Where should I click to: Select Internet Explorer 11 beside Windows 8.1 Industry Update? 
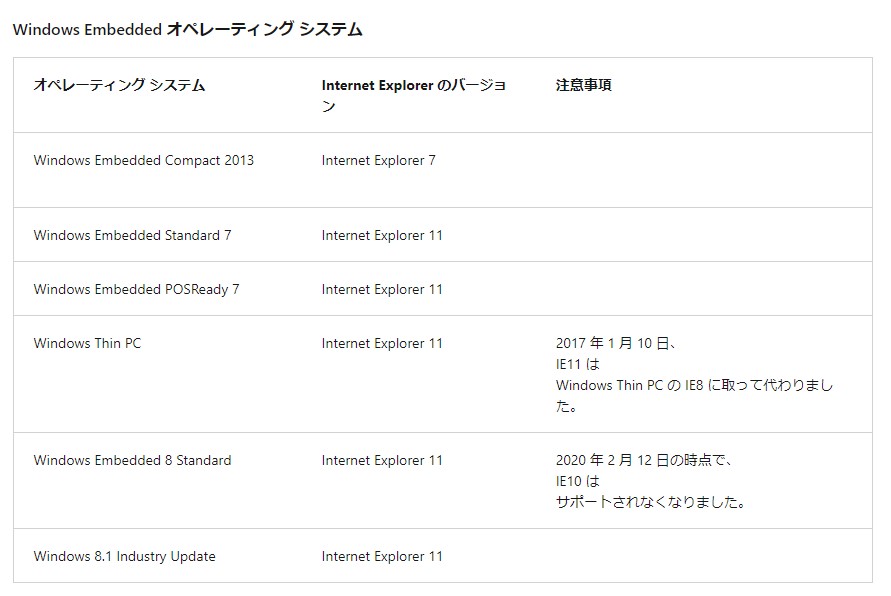[x=383, y=556]
